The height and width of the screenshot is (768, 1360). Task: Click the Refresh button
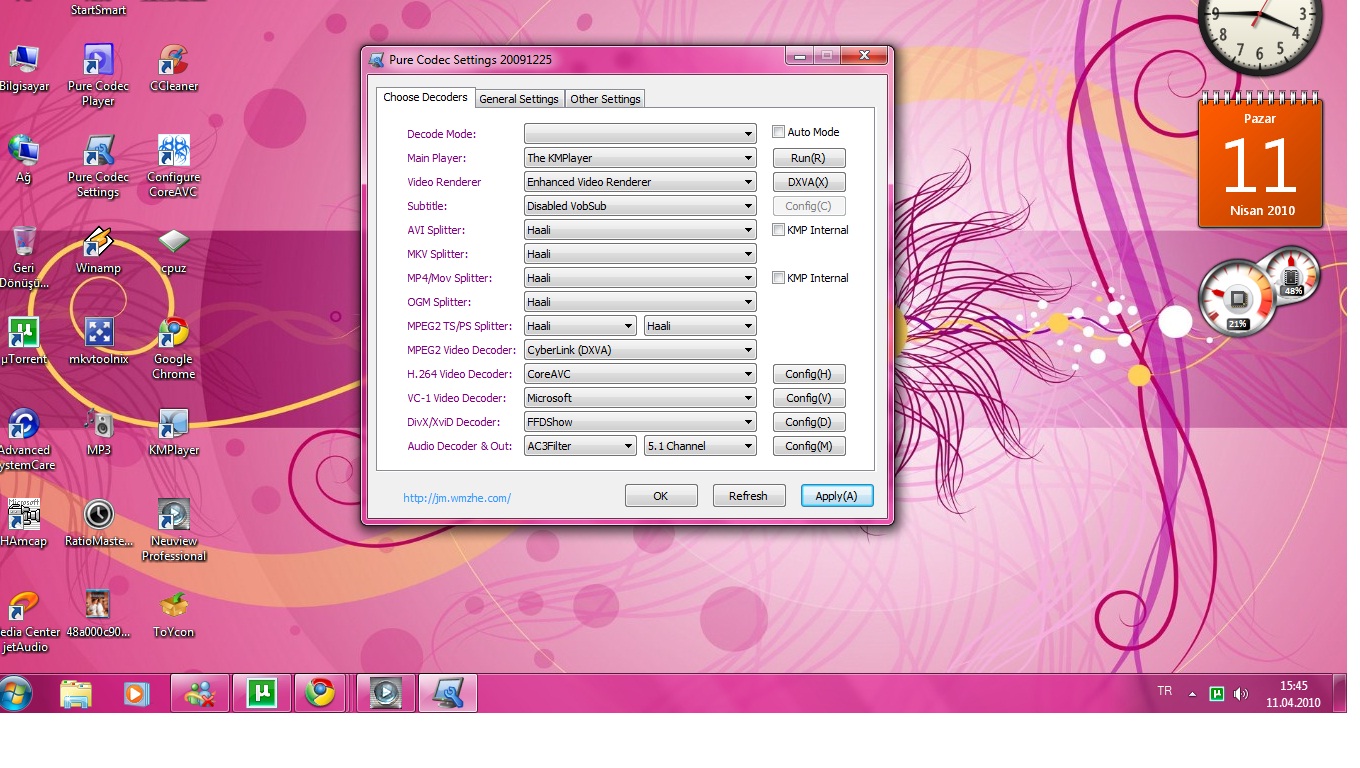[748, 496]
